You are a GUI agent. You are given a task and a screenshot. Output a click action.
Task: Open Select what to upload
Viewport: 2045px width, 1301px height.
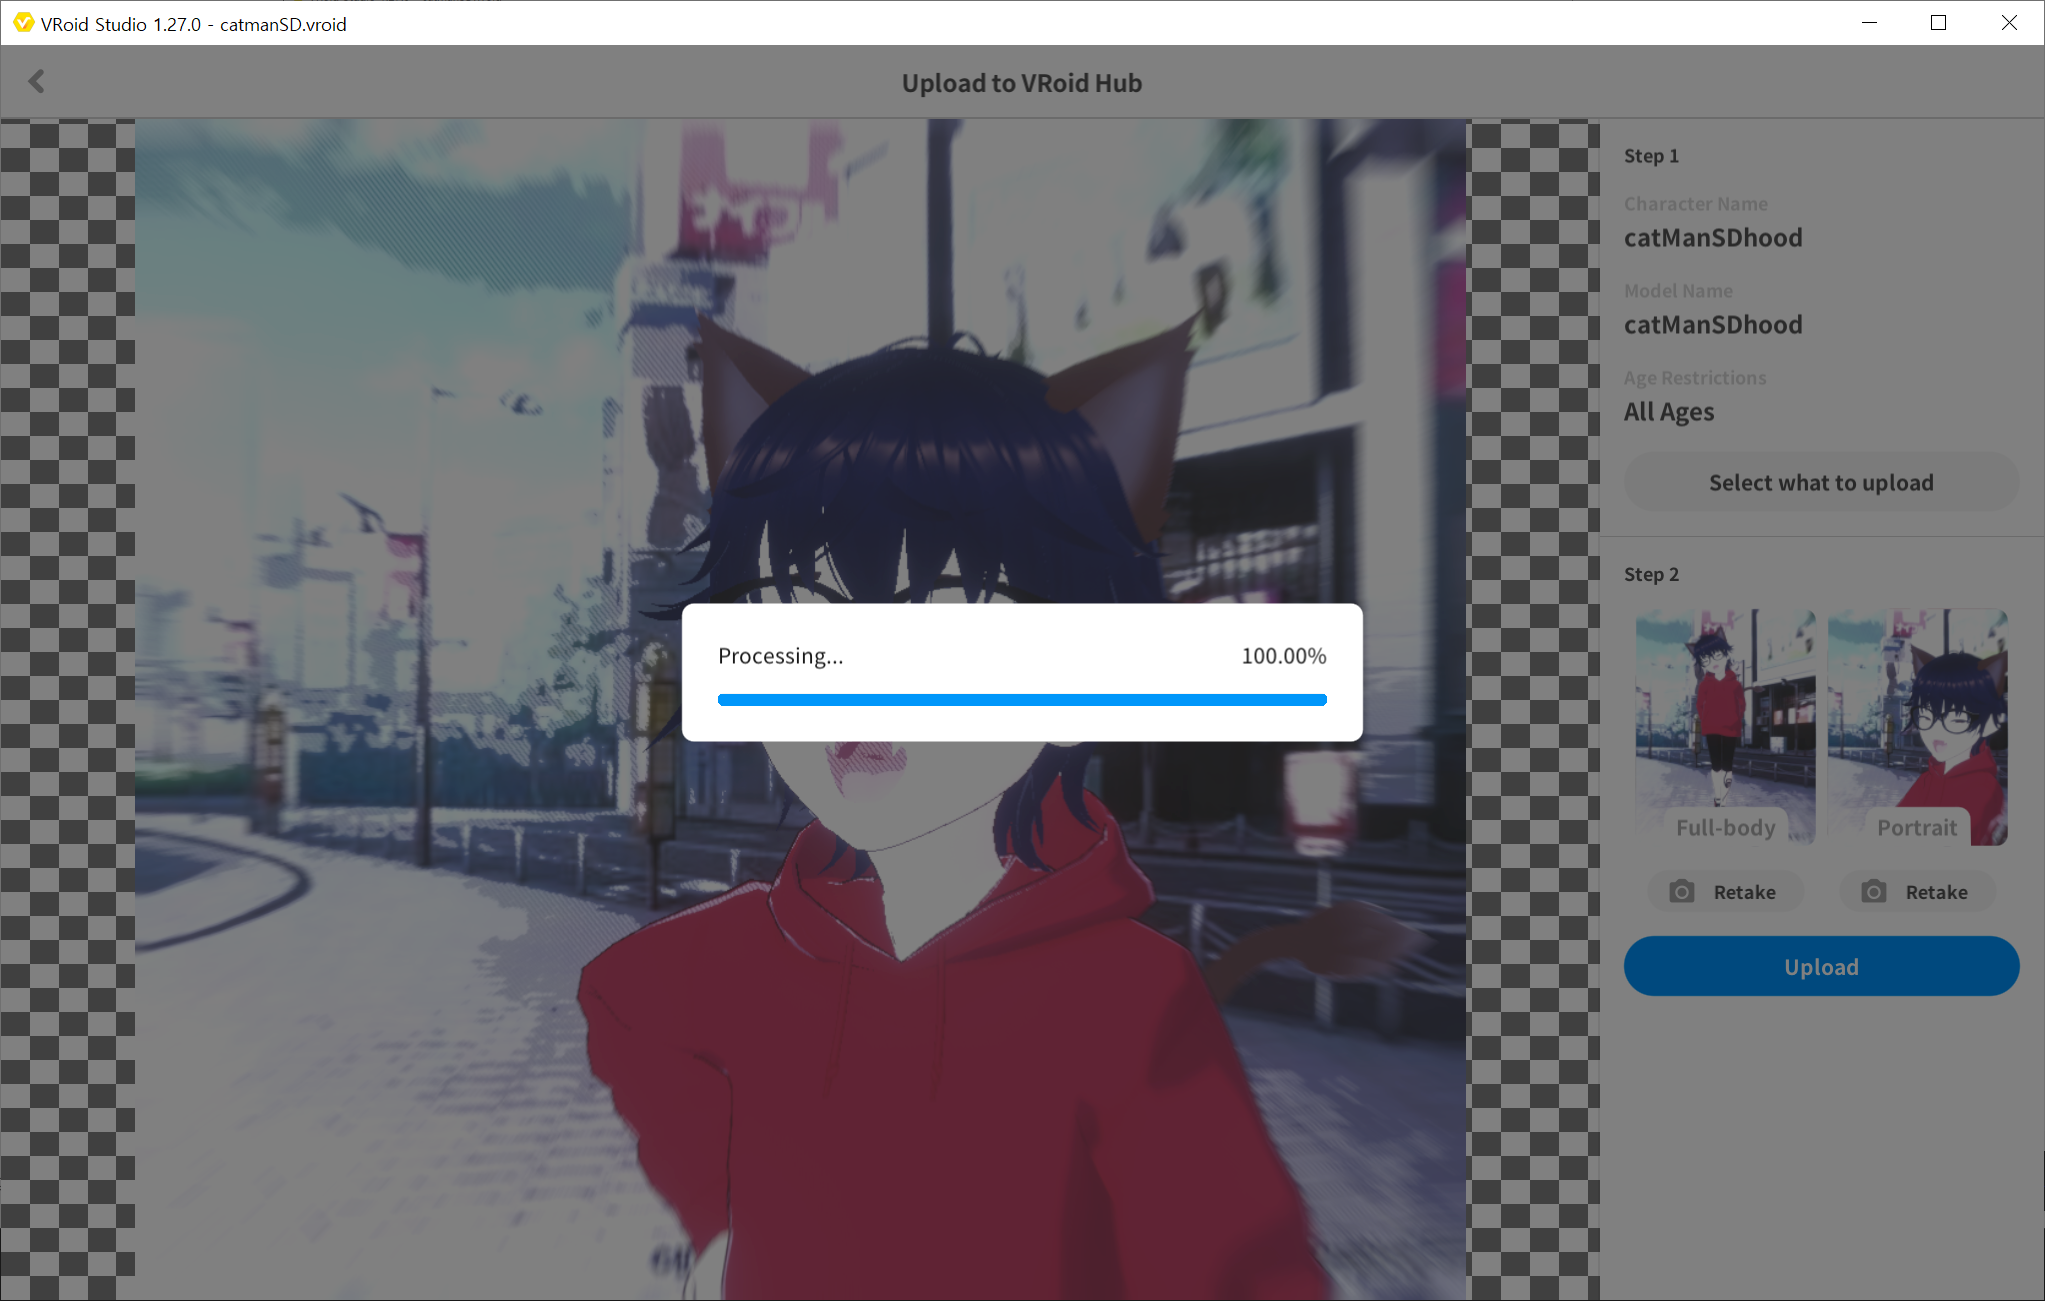pos(1820,483)
